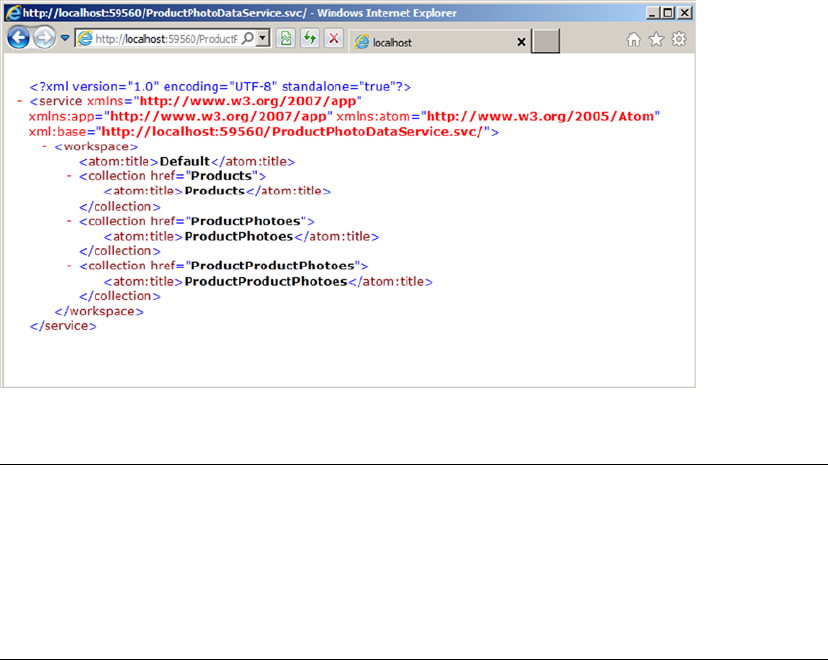
Task: Close the localhost tab
Action: click(521, 42)
